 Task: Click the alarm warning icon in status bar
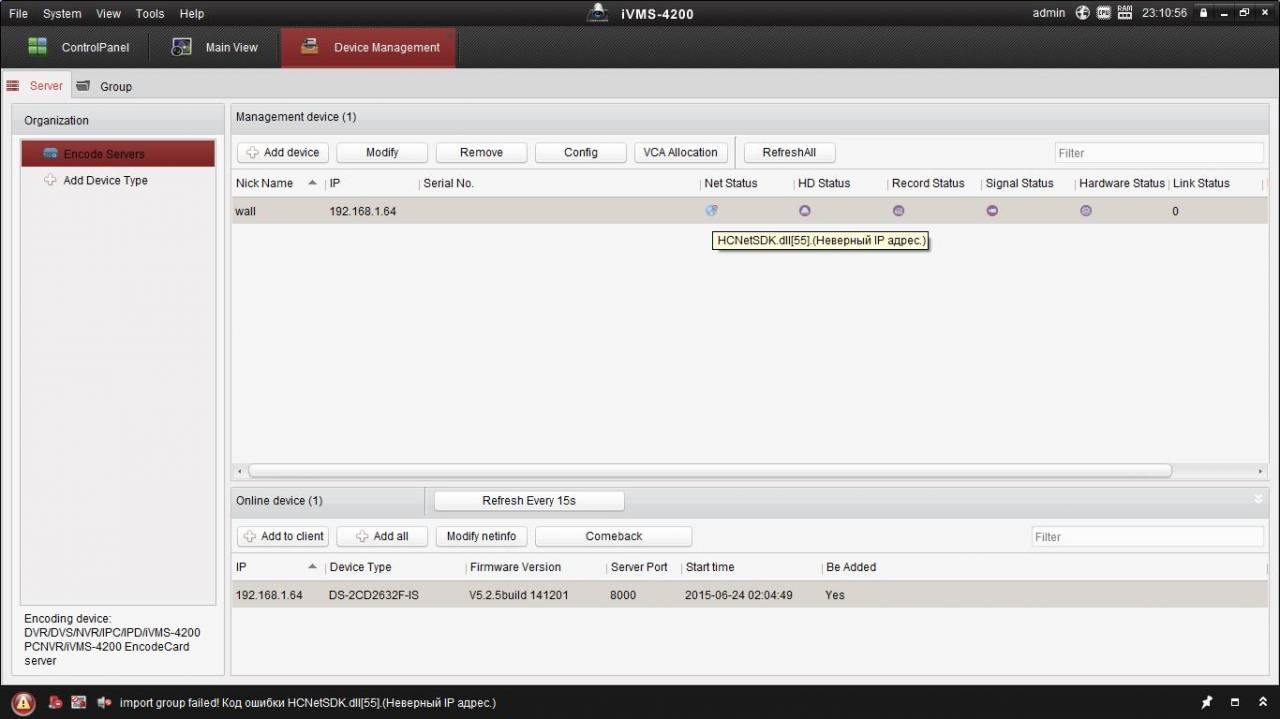23,703
